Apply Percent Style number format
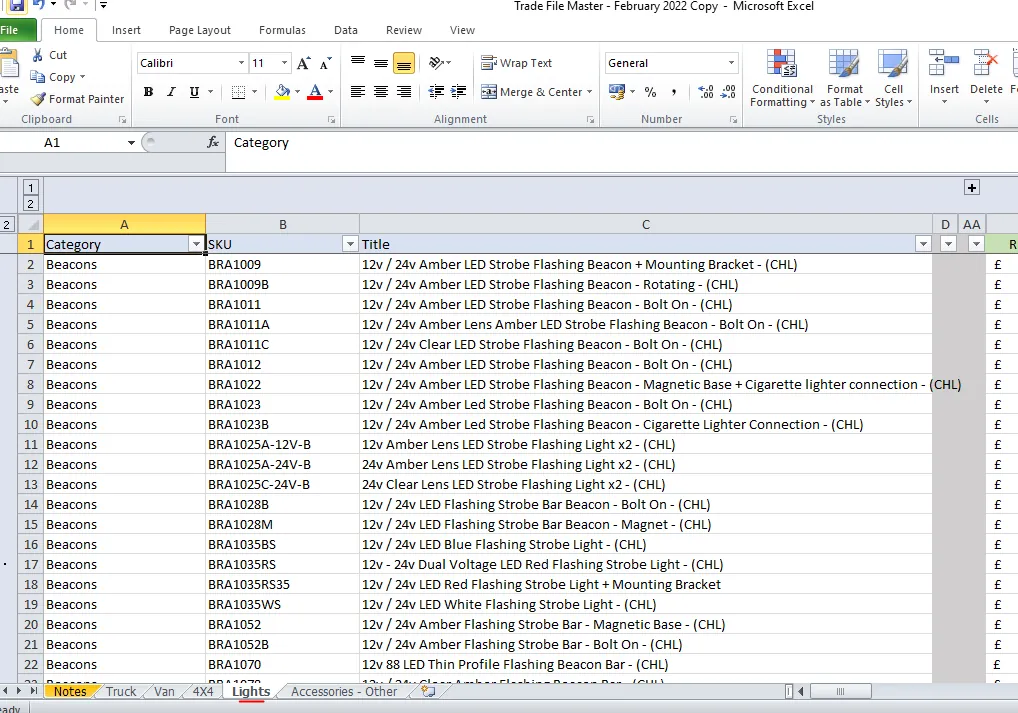This screenshot has width=1018, height=713. coord(650,92)
